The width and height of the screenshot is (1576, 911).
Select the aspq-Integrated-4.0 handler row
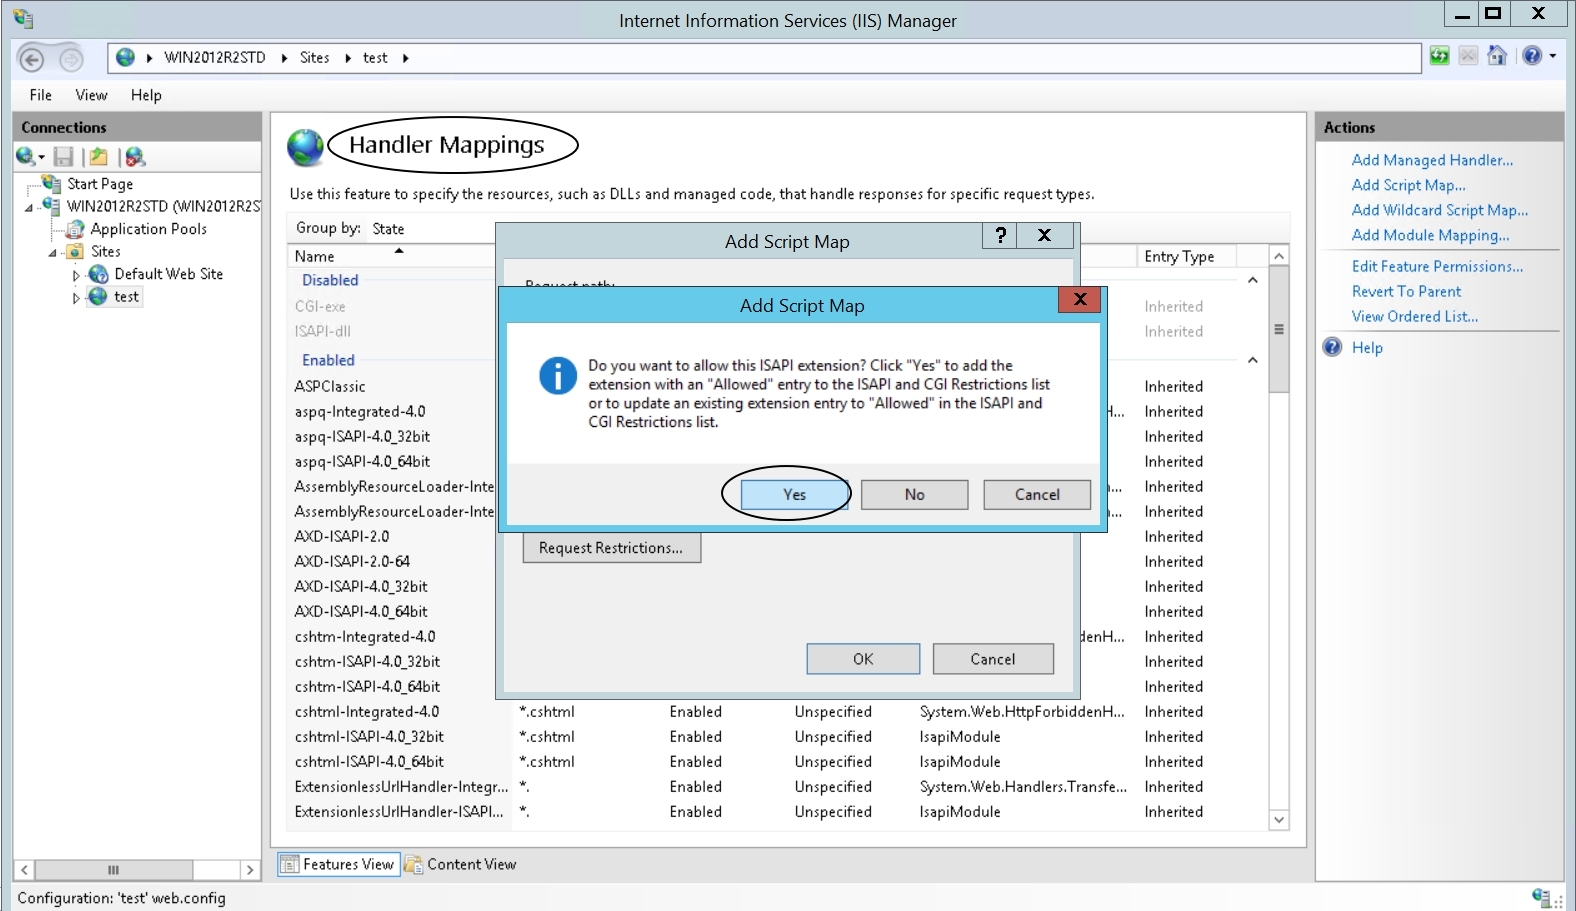pyautogui.click(x=360, y=411)
